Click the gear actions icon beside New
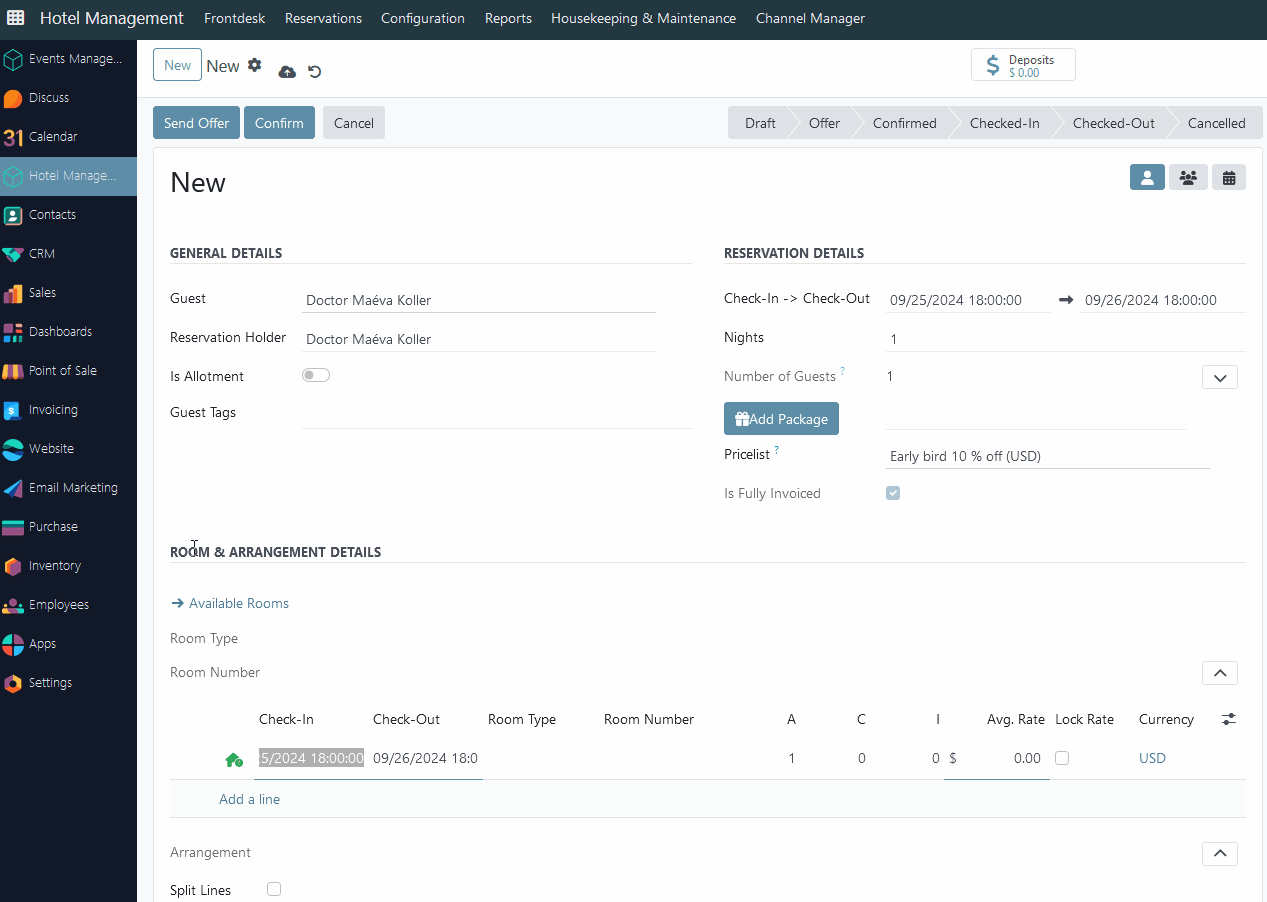This screenshot has width=1267, height=902. click(255, 65)
